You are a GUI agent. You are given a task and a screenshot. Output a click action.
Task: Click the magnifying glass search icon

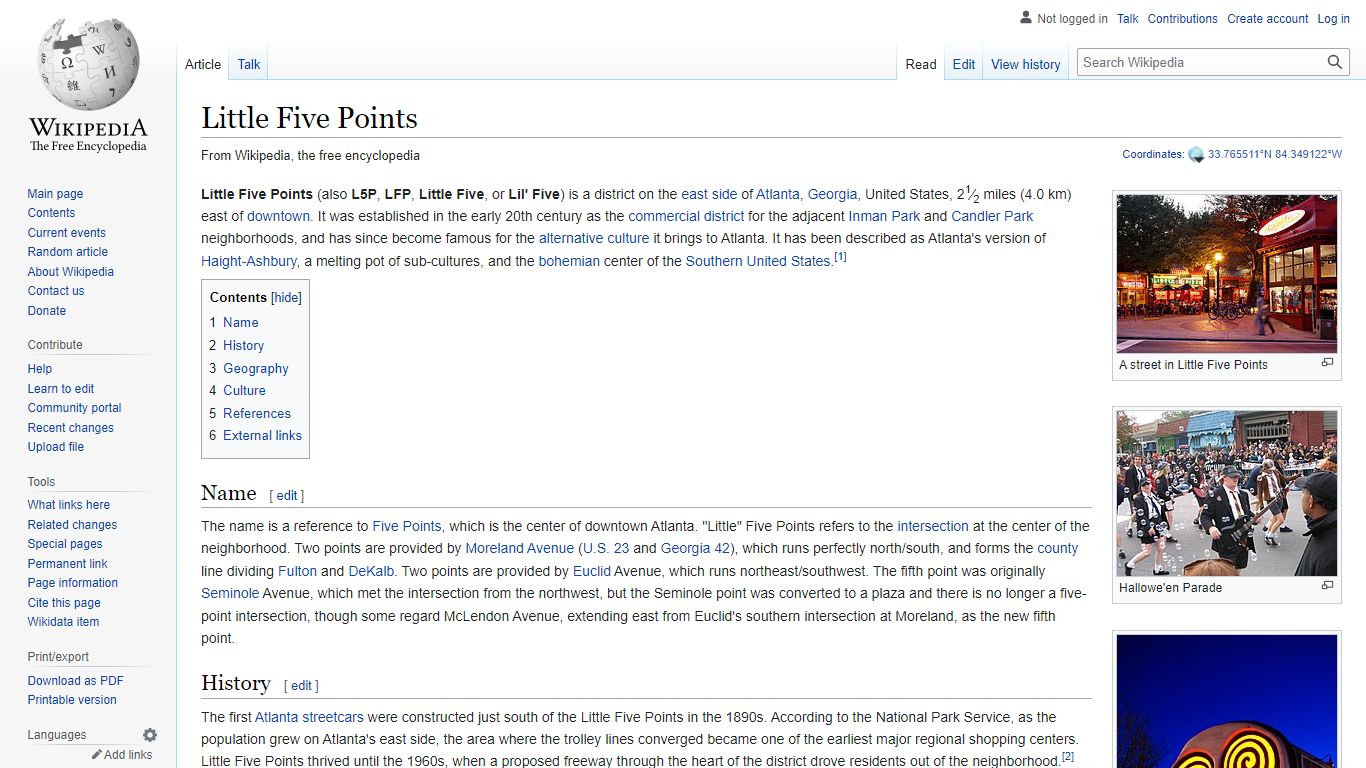pyautogui.click(x=1335, y=62)
